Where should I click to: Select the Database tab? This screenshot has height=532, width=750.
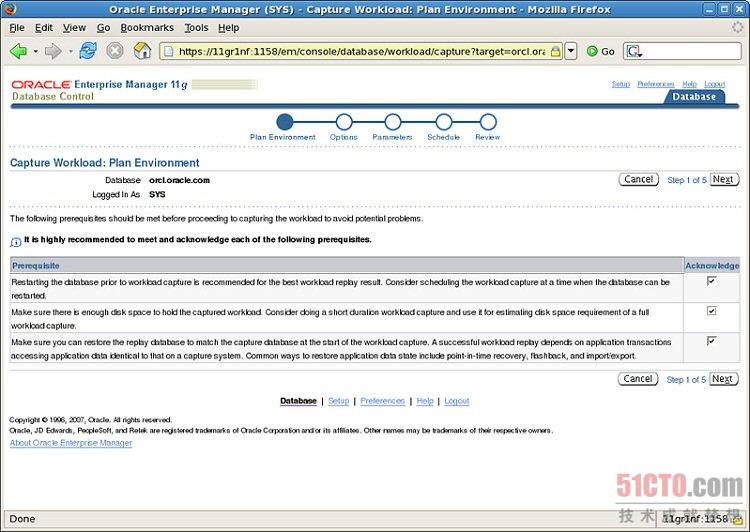pyautogui.click(x=693, y=97)
